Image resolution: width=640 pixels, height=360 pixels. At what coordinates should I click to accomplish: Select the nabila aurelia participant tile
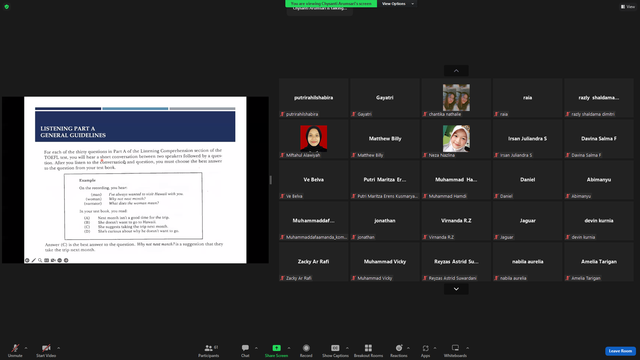(527, 262)
